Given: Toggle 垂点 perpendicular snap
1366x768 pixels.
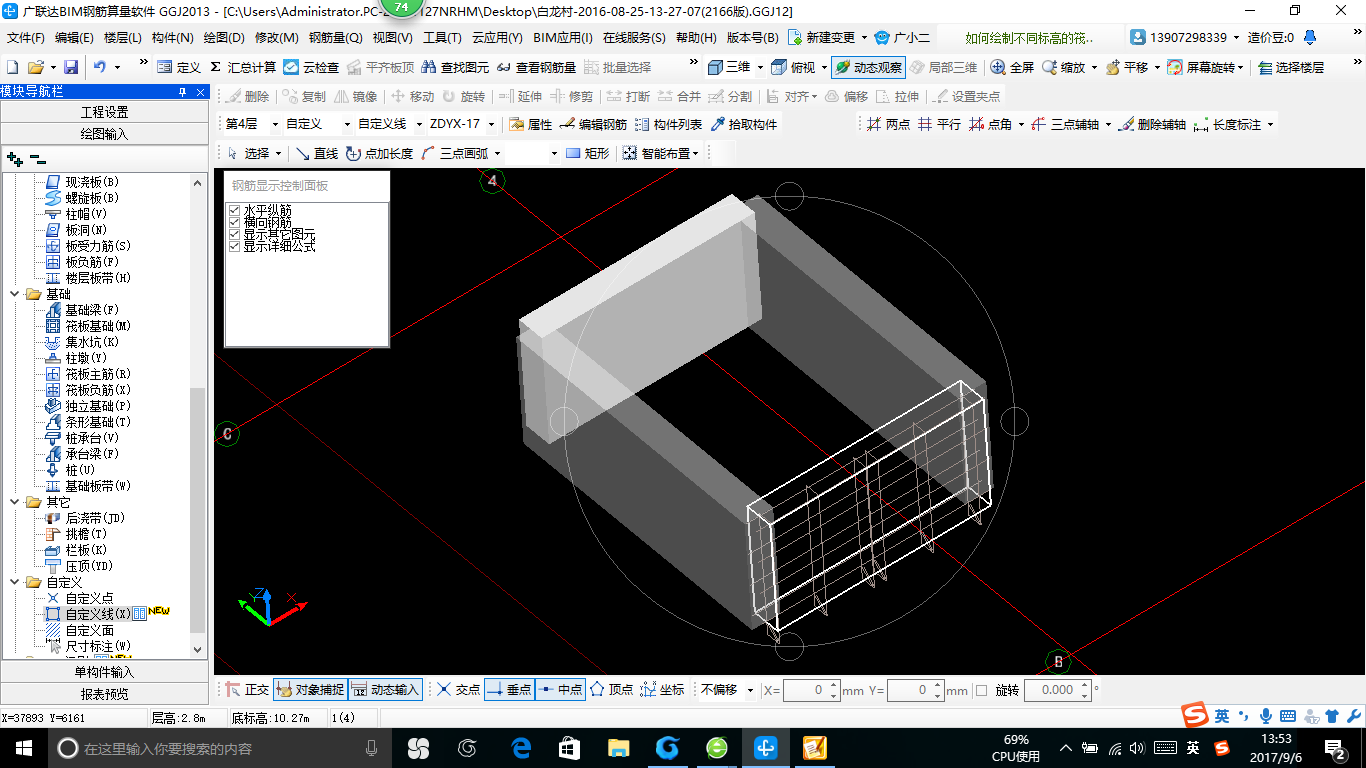Looking at the screenshot, I should [x=509, y=689].
